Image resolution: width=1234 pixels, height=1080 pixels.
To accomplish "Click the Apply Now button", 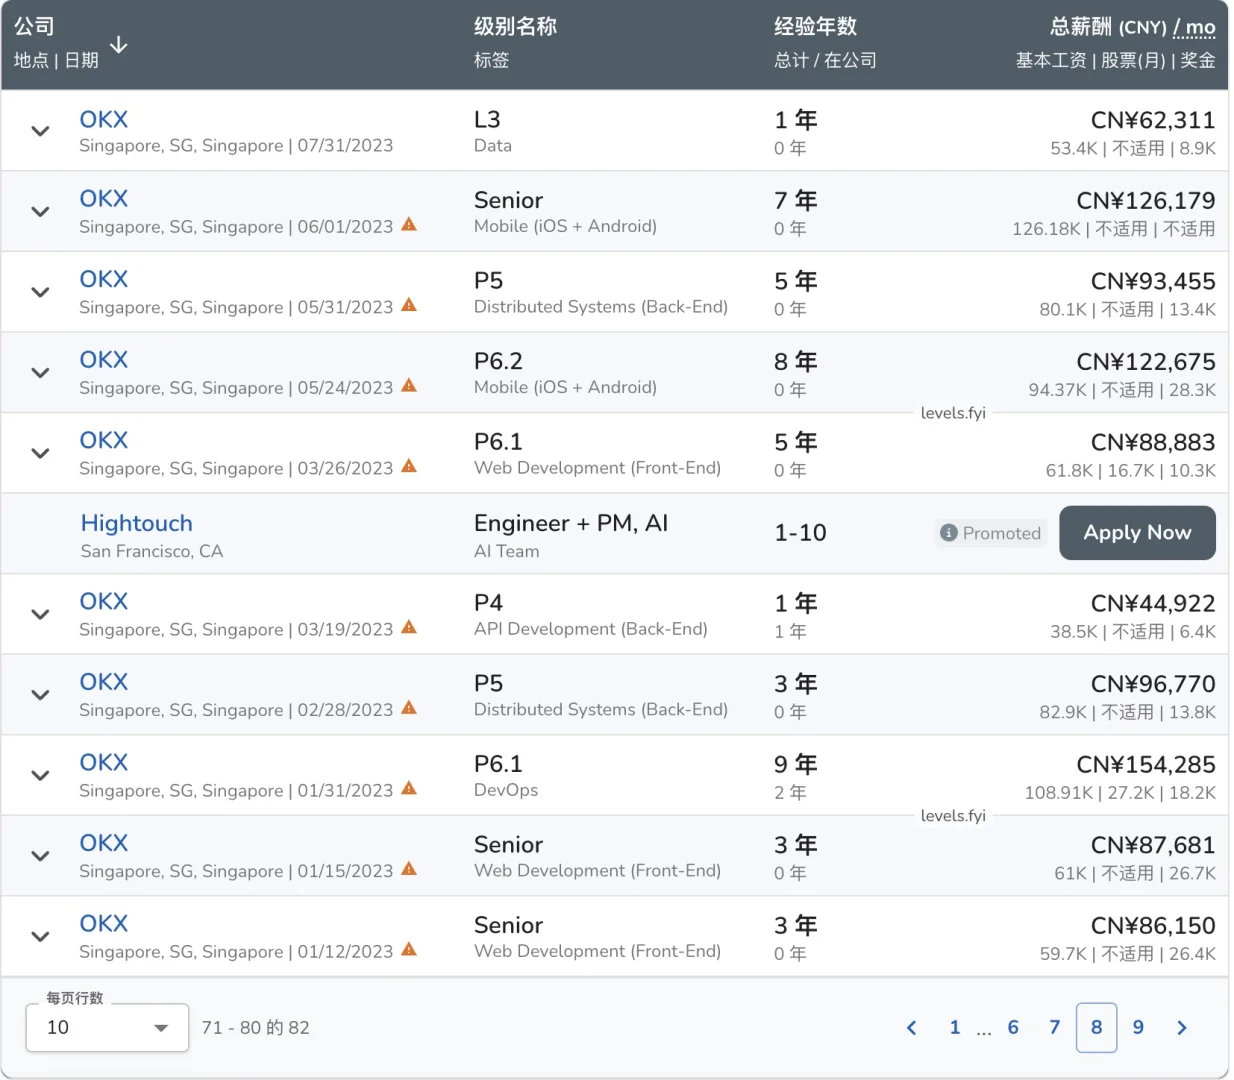I will coord(1137,533).
